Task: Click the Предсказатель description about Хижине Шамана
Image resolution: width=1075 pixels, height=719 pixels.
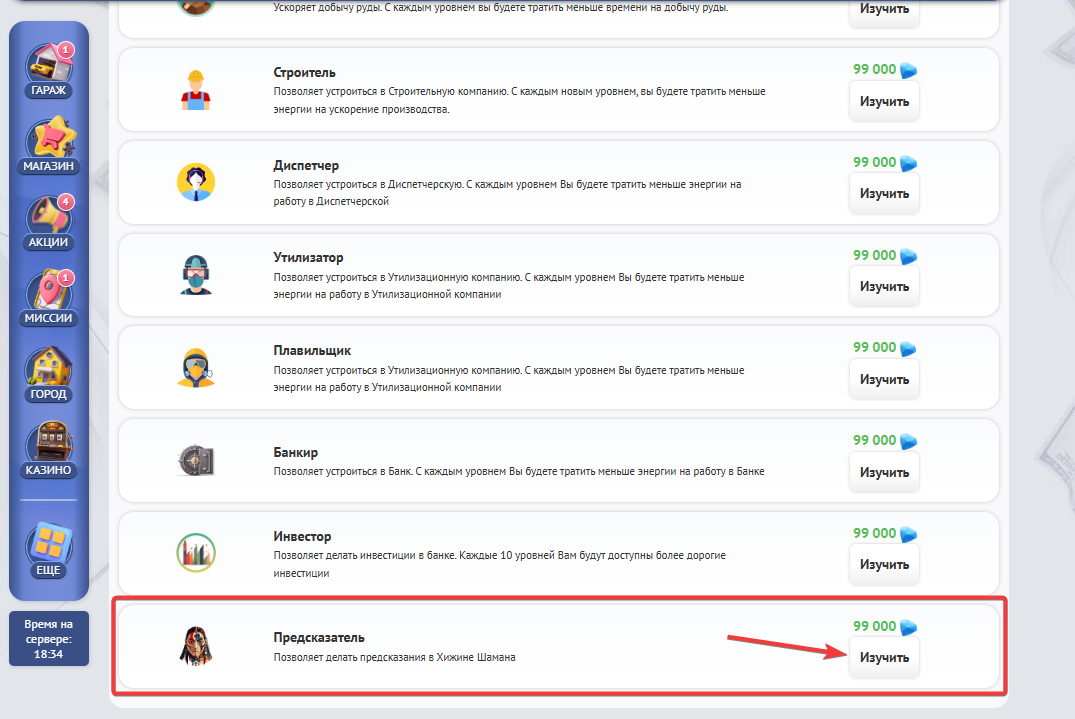Action: (394, 657)
